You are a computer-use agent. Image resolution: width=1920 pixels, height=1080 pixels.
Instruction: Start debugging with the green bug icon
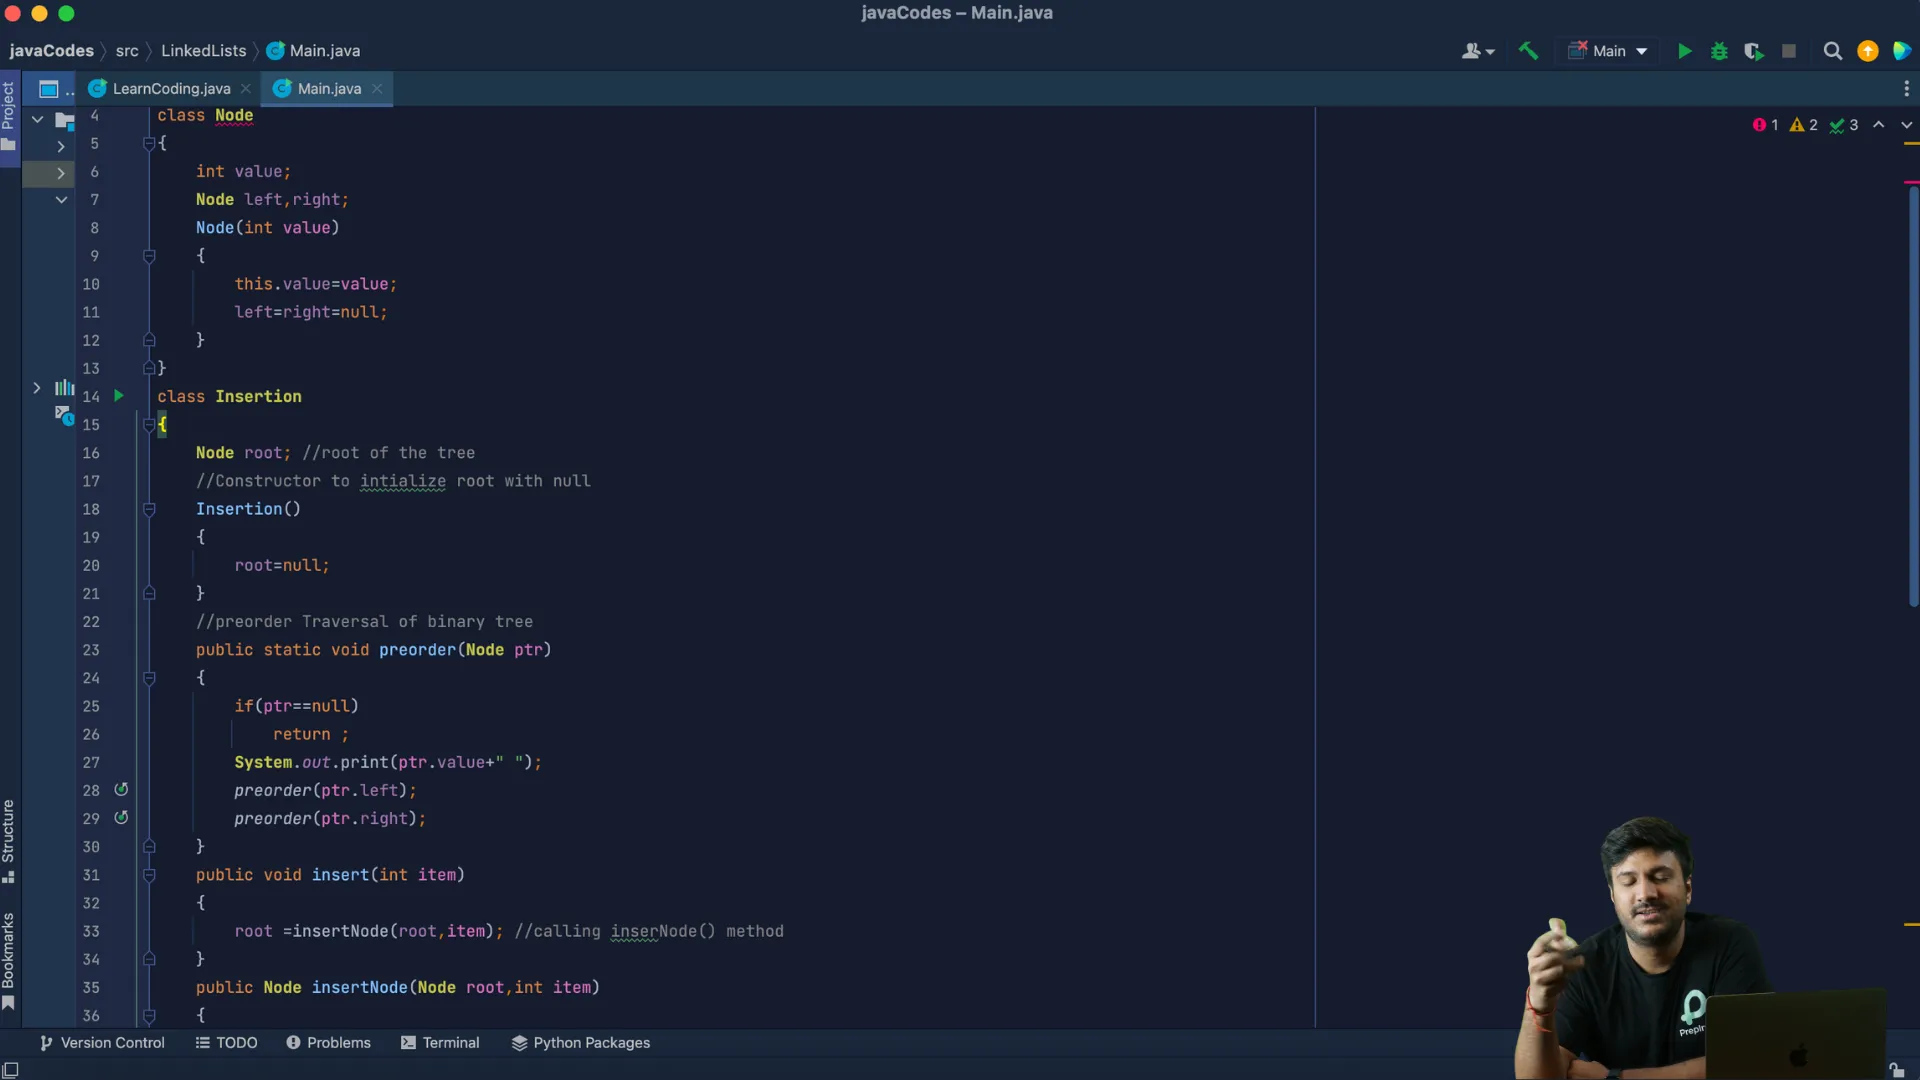[x=1719, y=51]
